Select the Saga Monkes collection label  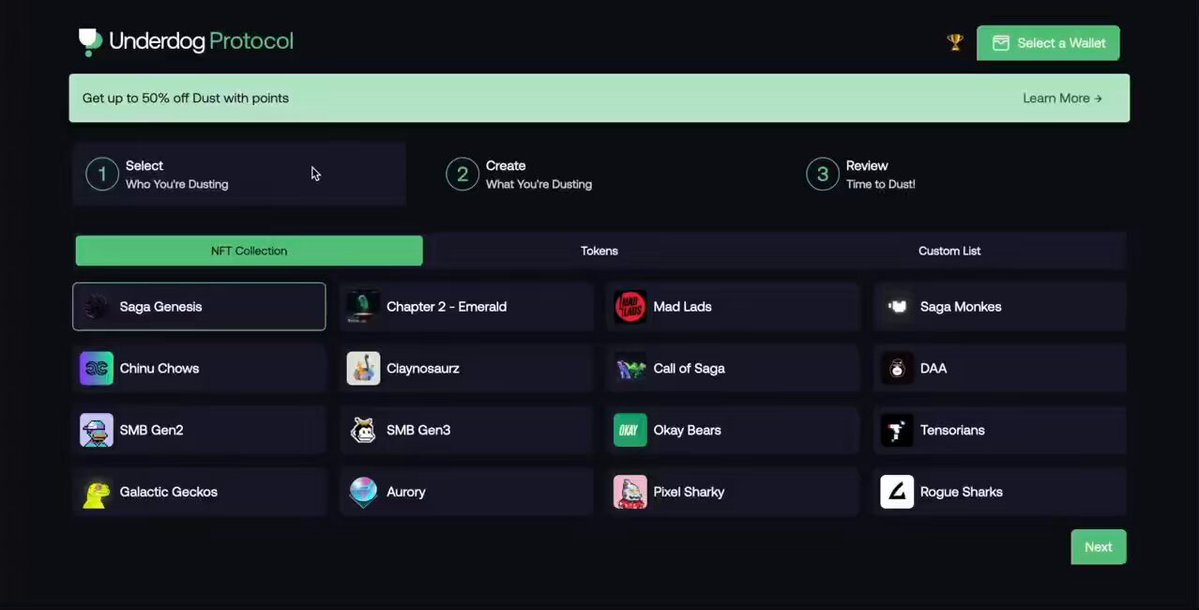click(960, 307)
